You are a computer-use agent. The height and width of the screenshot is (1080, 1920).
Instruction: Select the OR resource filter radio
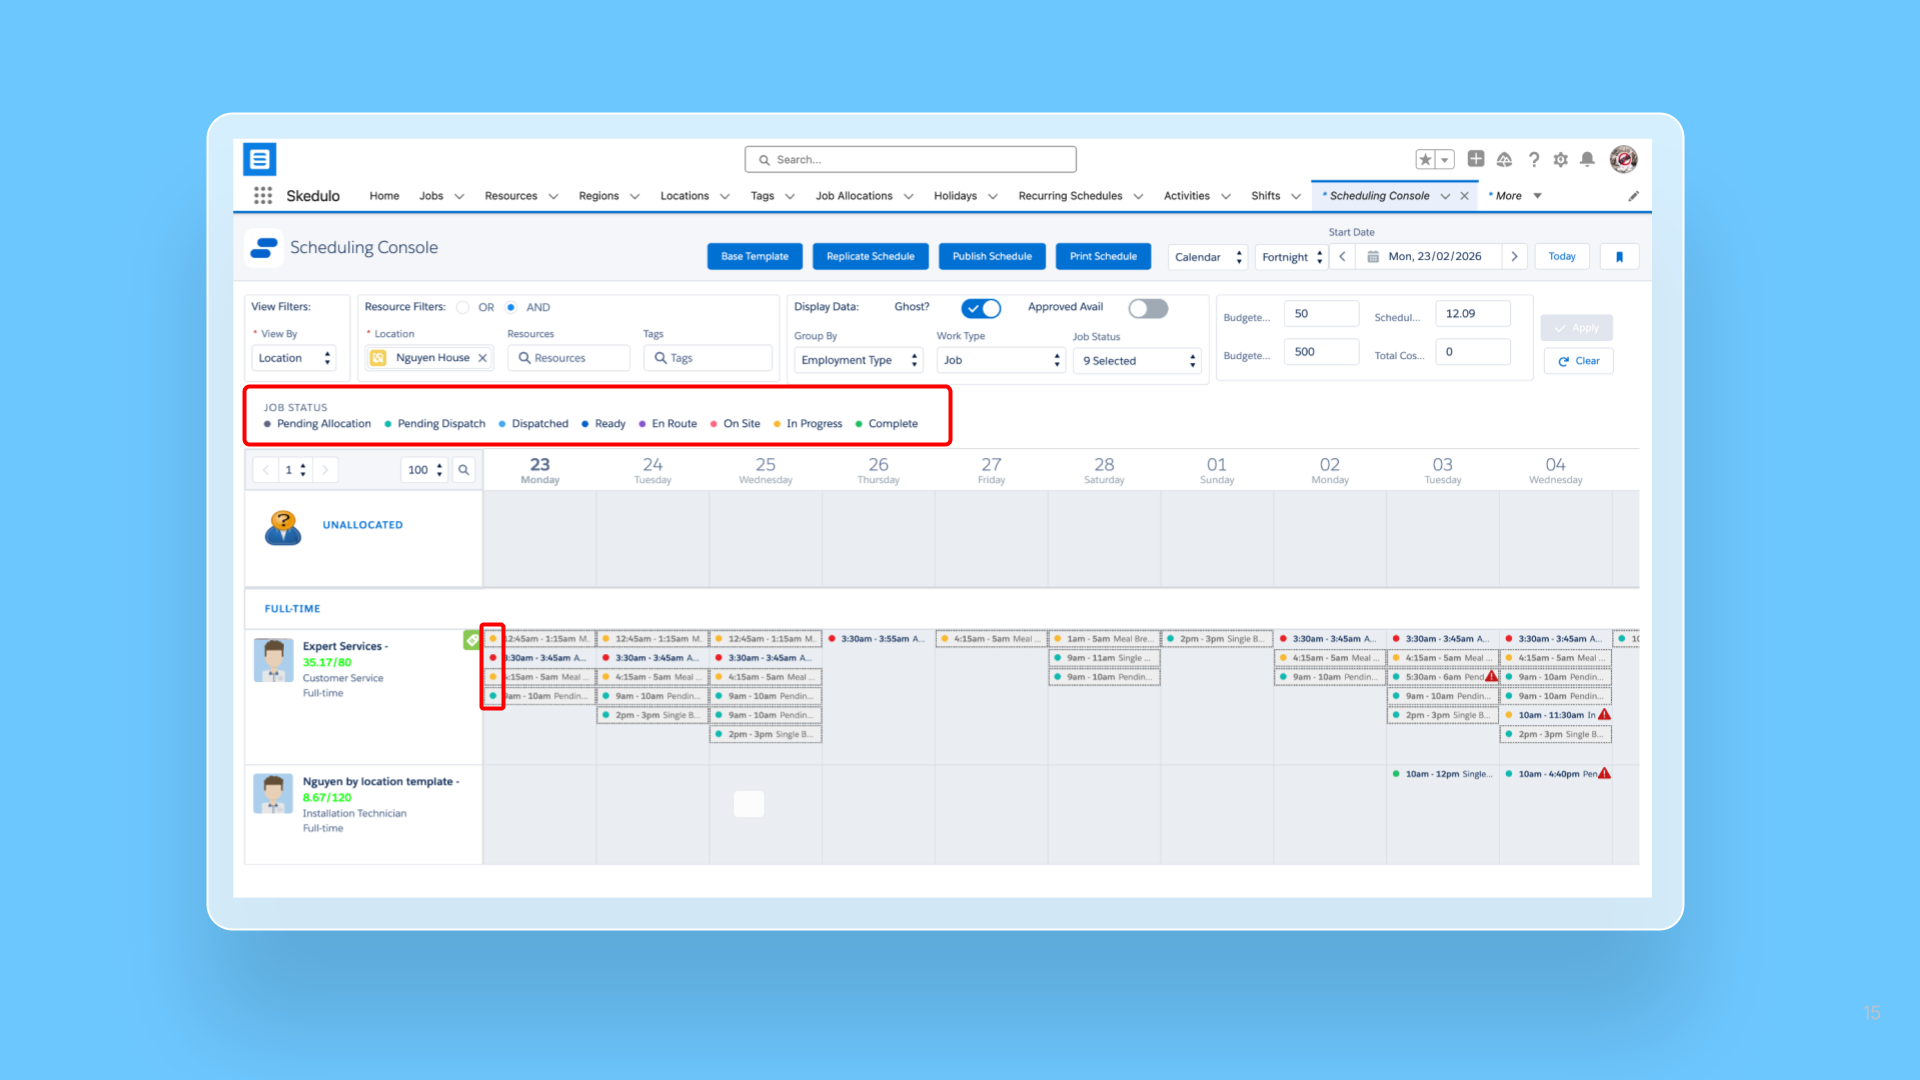[463, 308]
